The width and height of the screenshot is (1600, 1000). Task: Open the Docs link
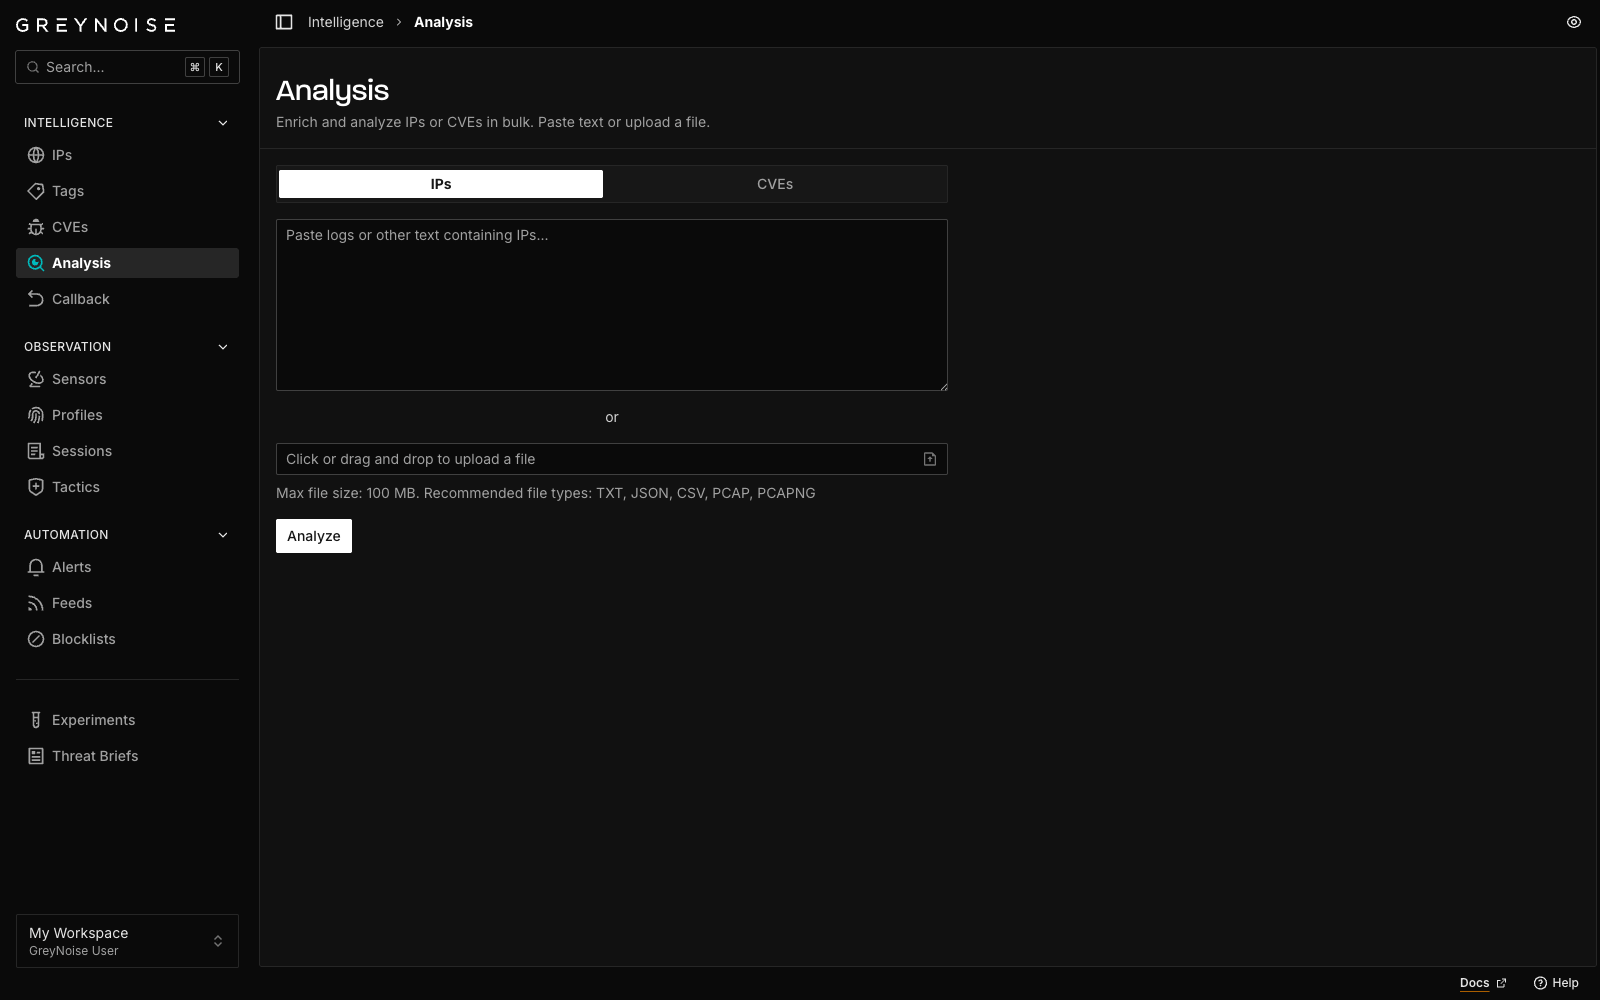pos(1483,983)
